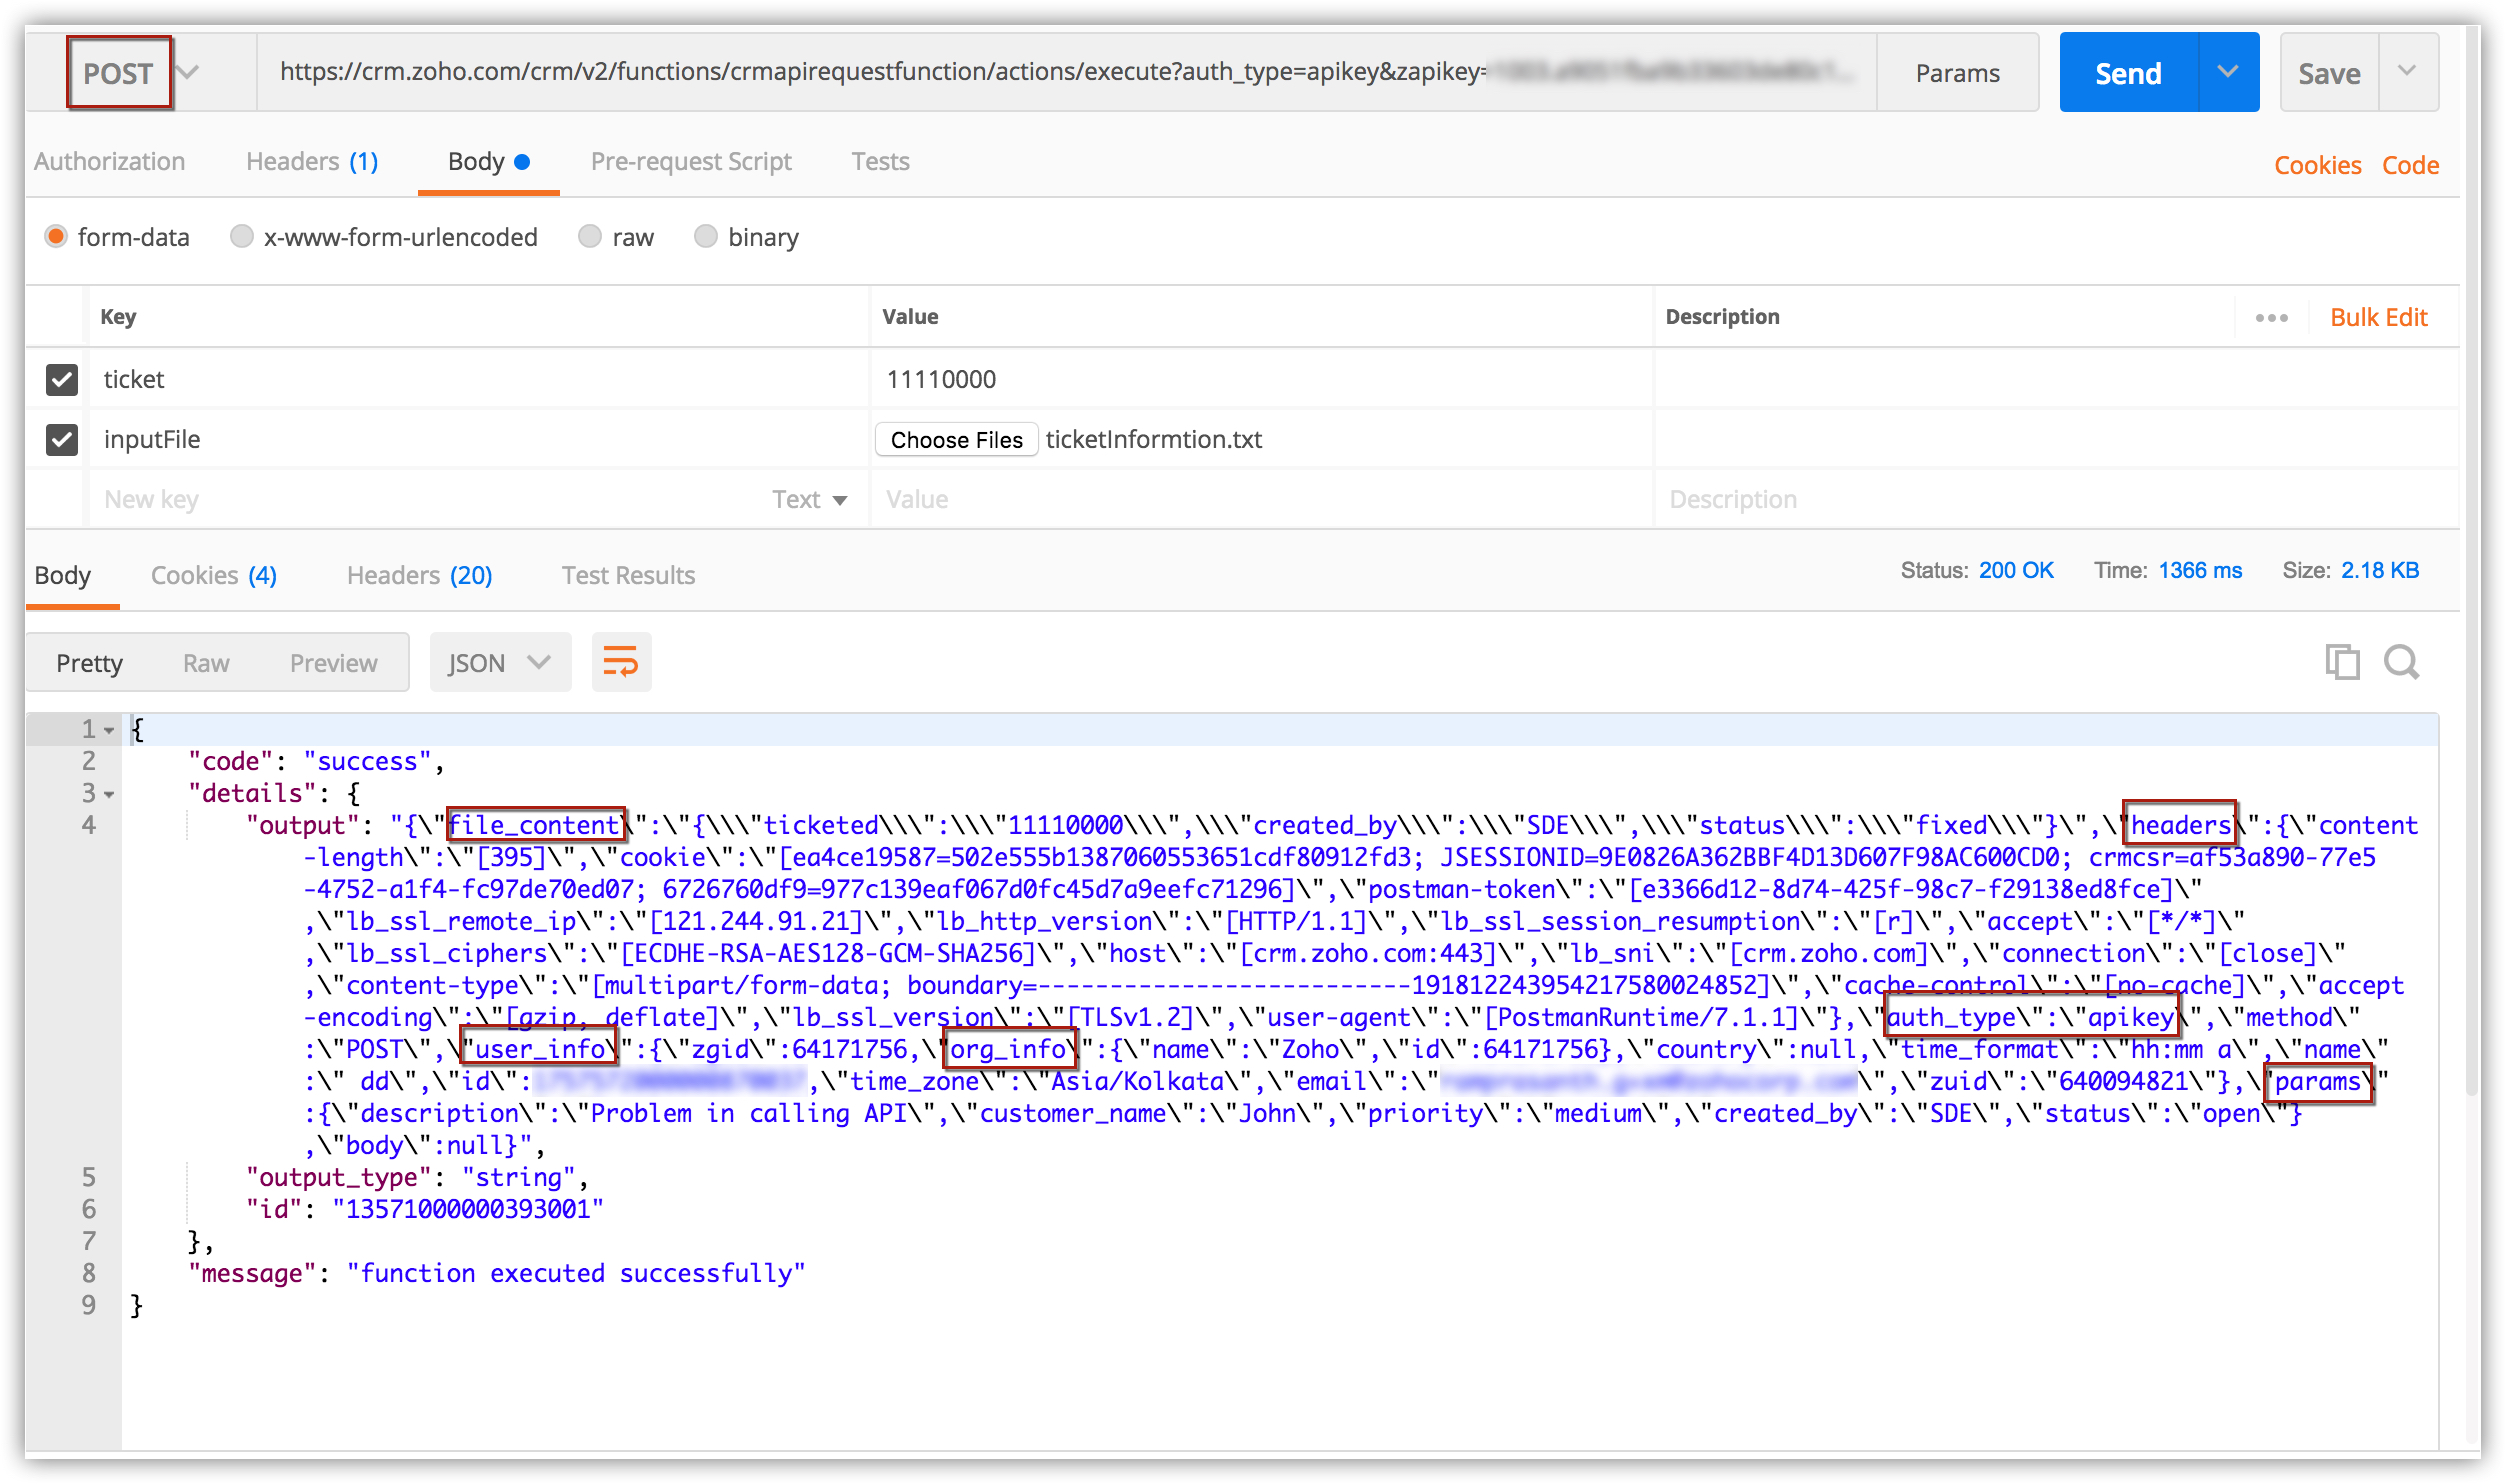Image resolution: width=2506 pixels, height=1484 pixels.
Task: Switch to the Pre-request Script tab
Action: click(x=690, y=162)
